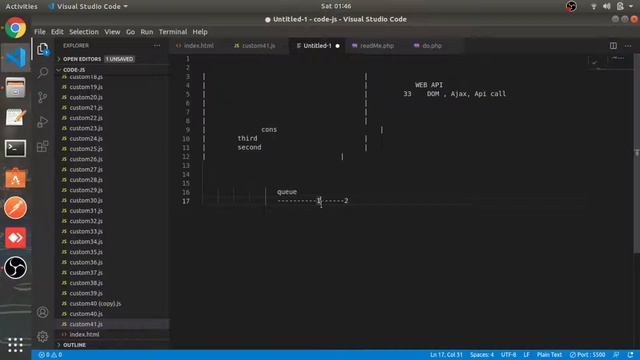Expand the Open Editors section
The height and width of the screenshot is (360, 640).
[96, 59]
